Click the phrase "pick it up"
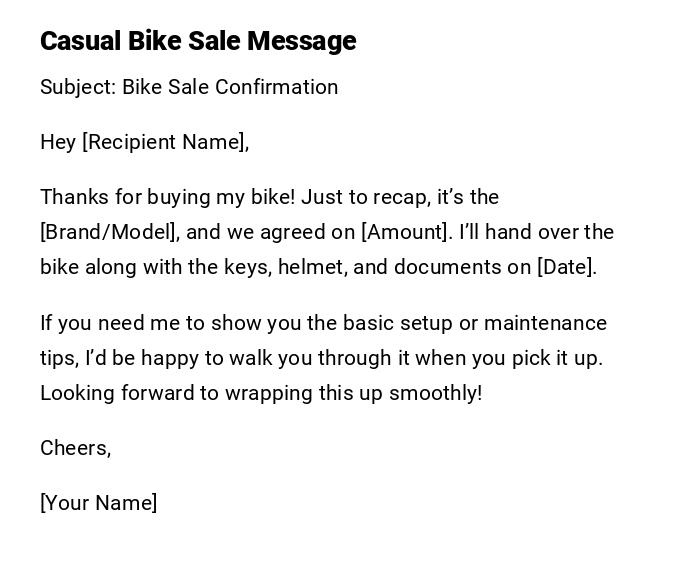700x566 pixels. pyautogui.click(x=556, y=358)
